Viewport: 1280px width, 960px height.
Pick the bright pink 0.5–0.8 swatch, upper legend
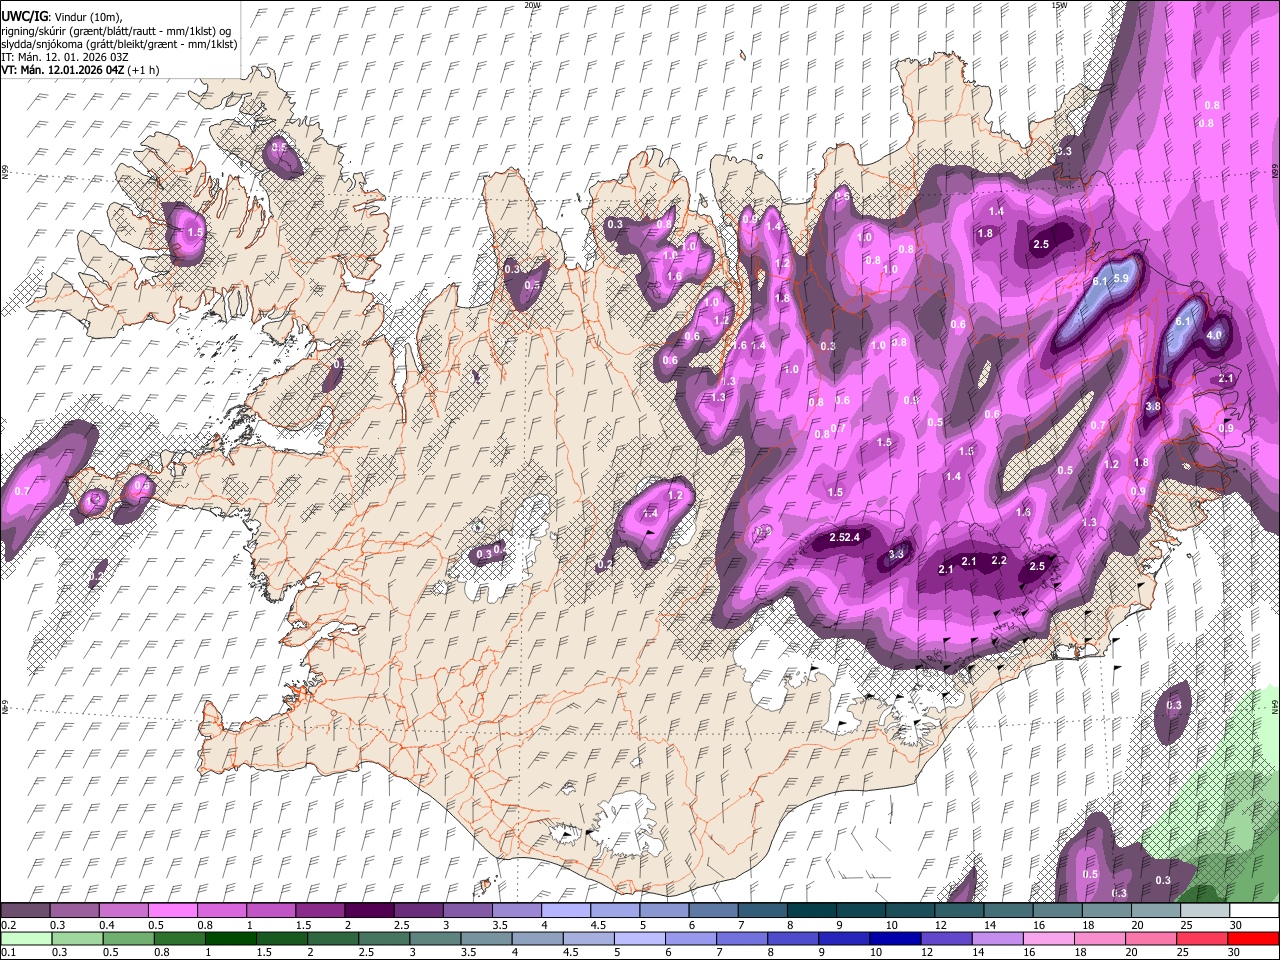[x=173, y=911]
